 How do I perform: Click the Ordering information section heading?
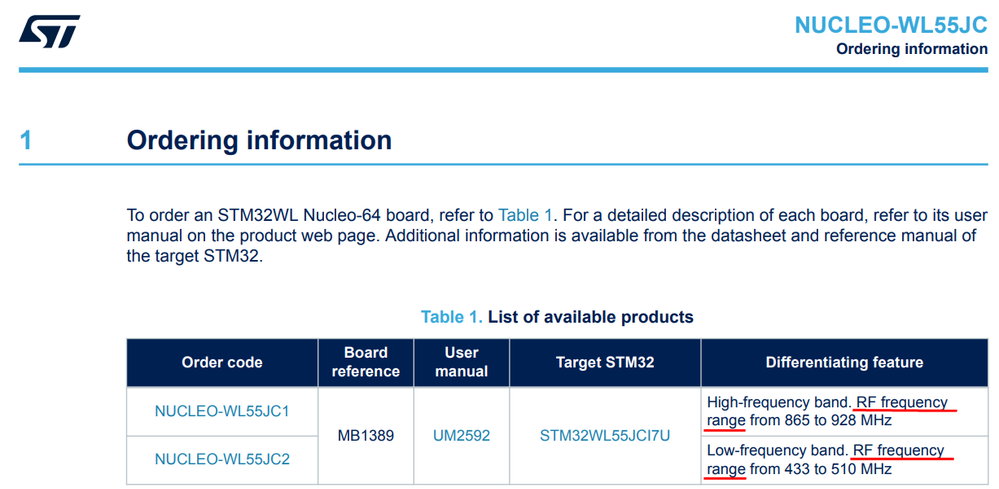pyautogui.click(x=259, y=140)
